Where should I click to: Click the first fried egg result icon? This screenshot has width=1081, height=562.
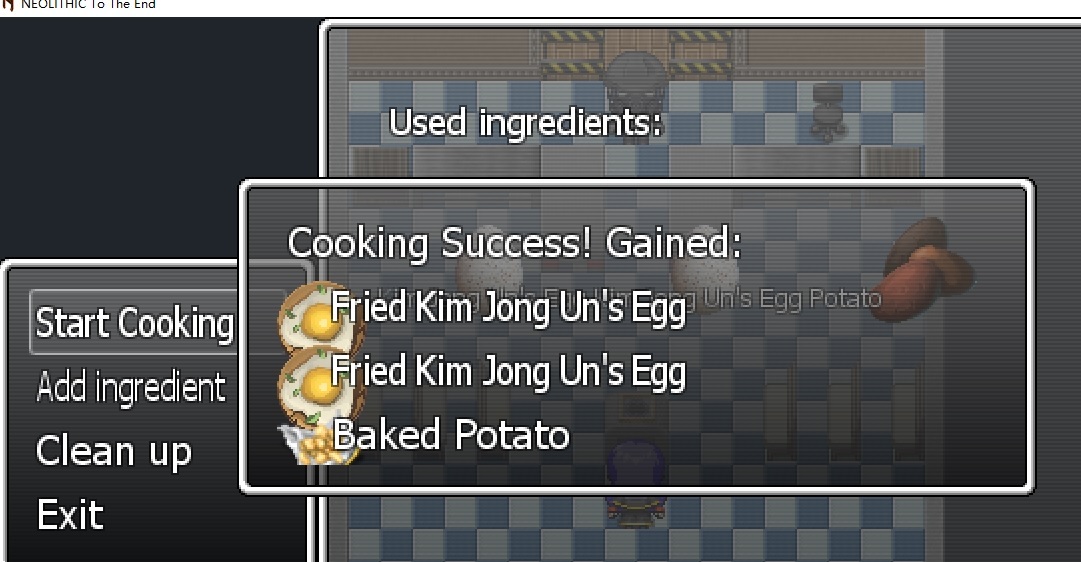[x=321, y=316]
